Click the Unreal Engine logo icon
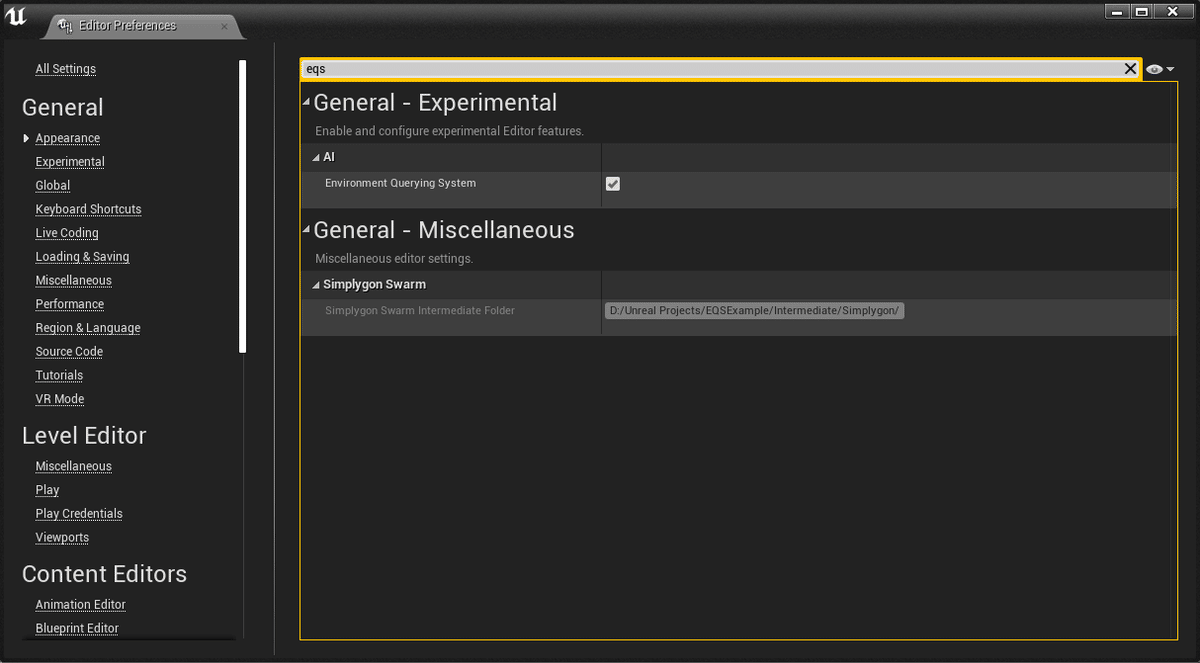Screen dimensions: 1200x663 (16, 17)
